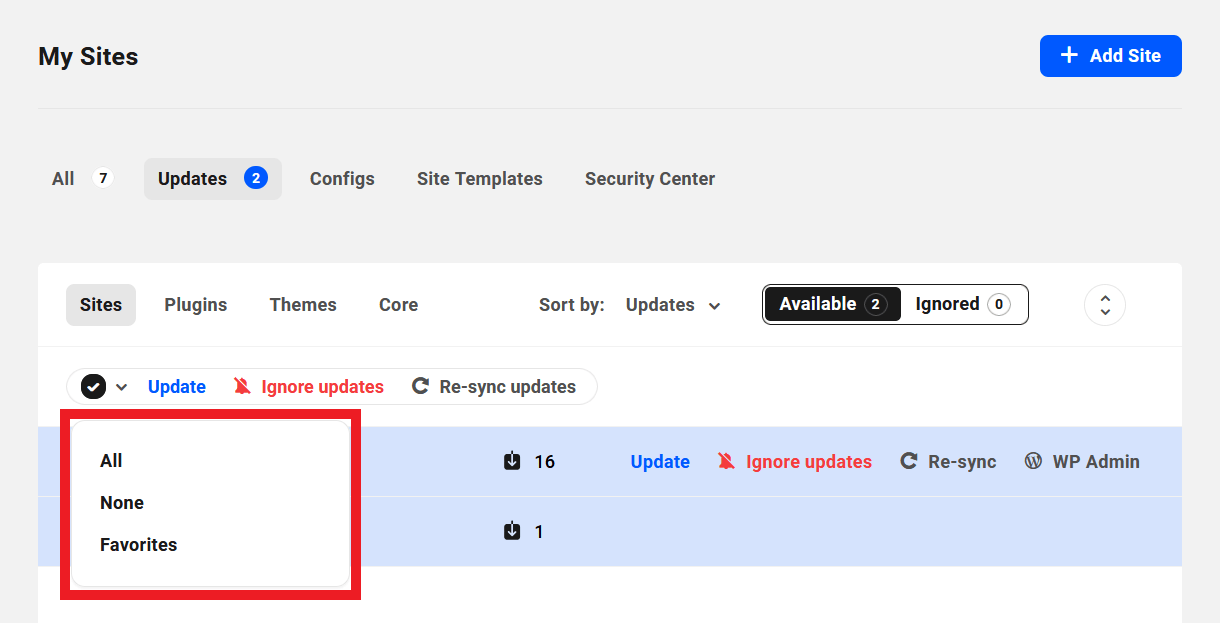Click Ignore updates in the first site row
Viewport: 1220px width, 623px height.
[x=795, y=462]
